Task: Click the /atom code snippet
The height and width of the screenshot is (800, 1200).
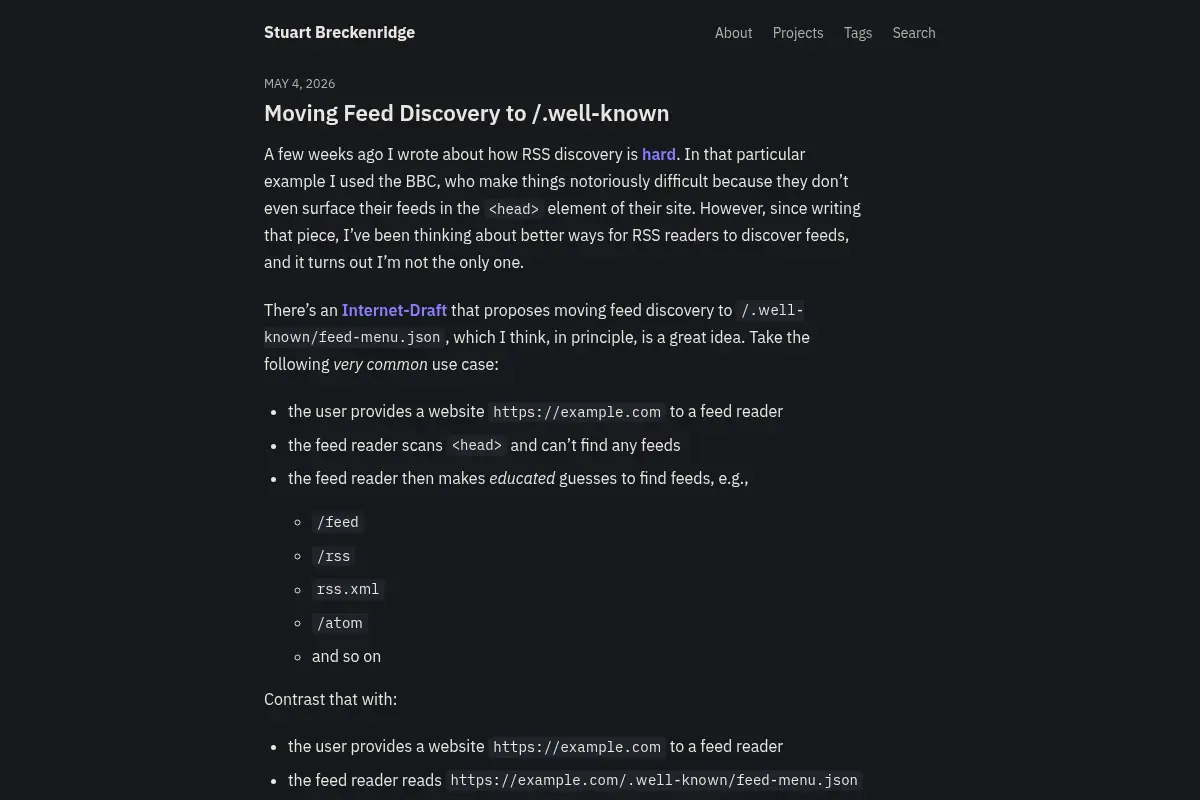Action: pyautogui.click(x=340, y=623)
